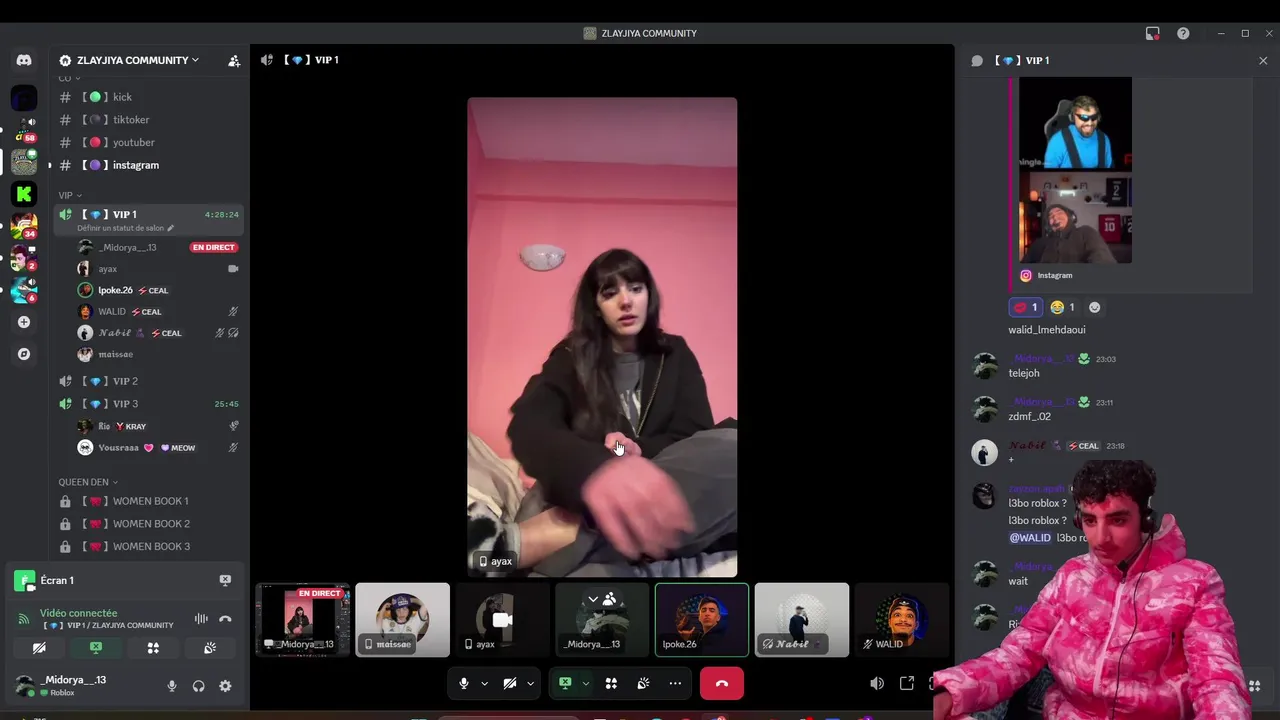Collapse the QUEEN DEN category
Screen dimensions: 1280x720
pos(88,482)
